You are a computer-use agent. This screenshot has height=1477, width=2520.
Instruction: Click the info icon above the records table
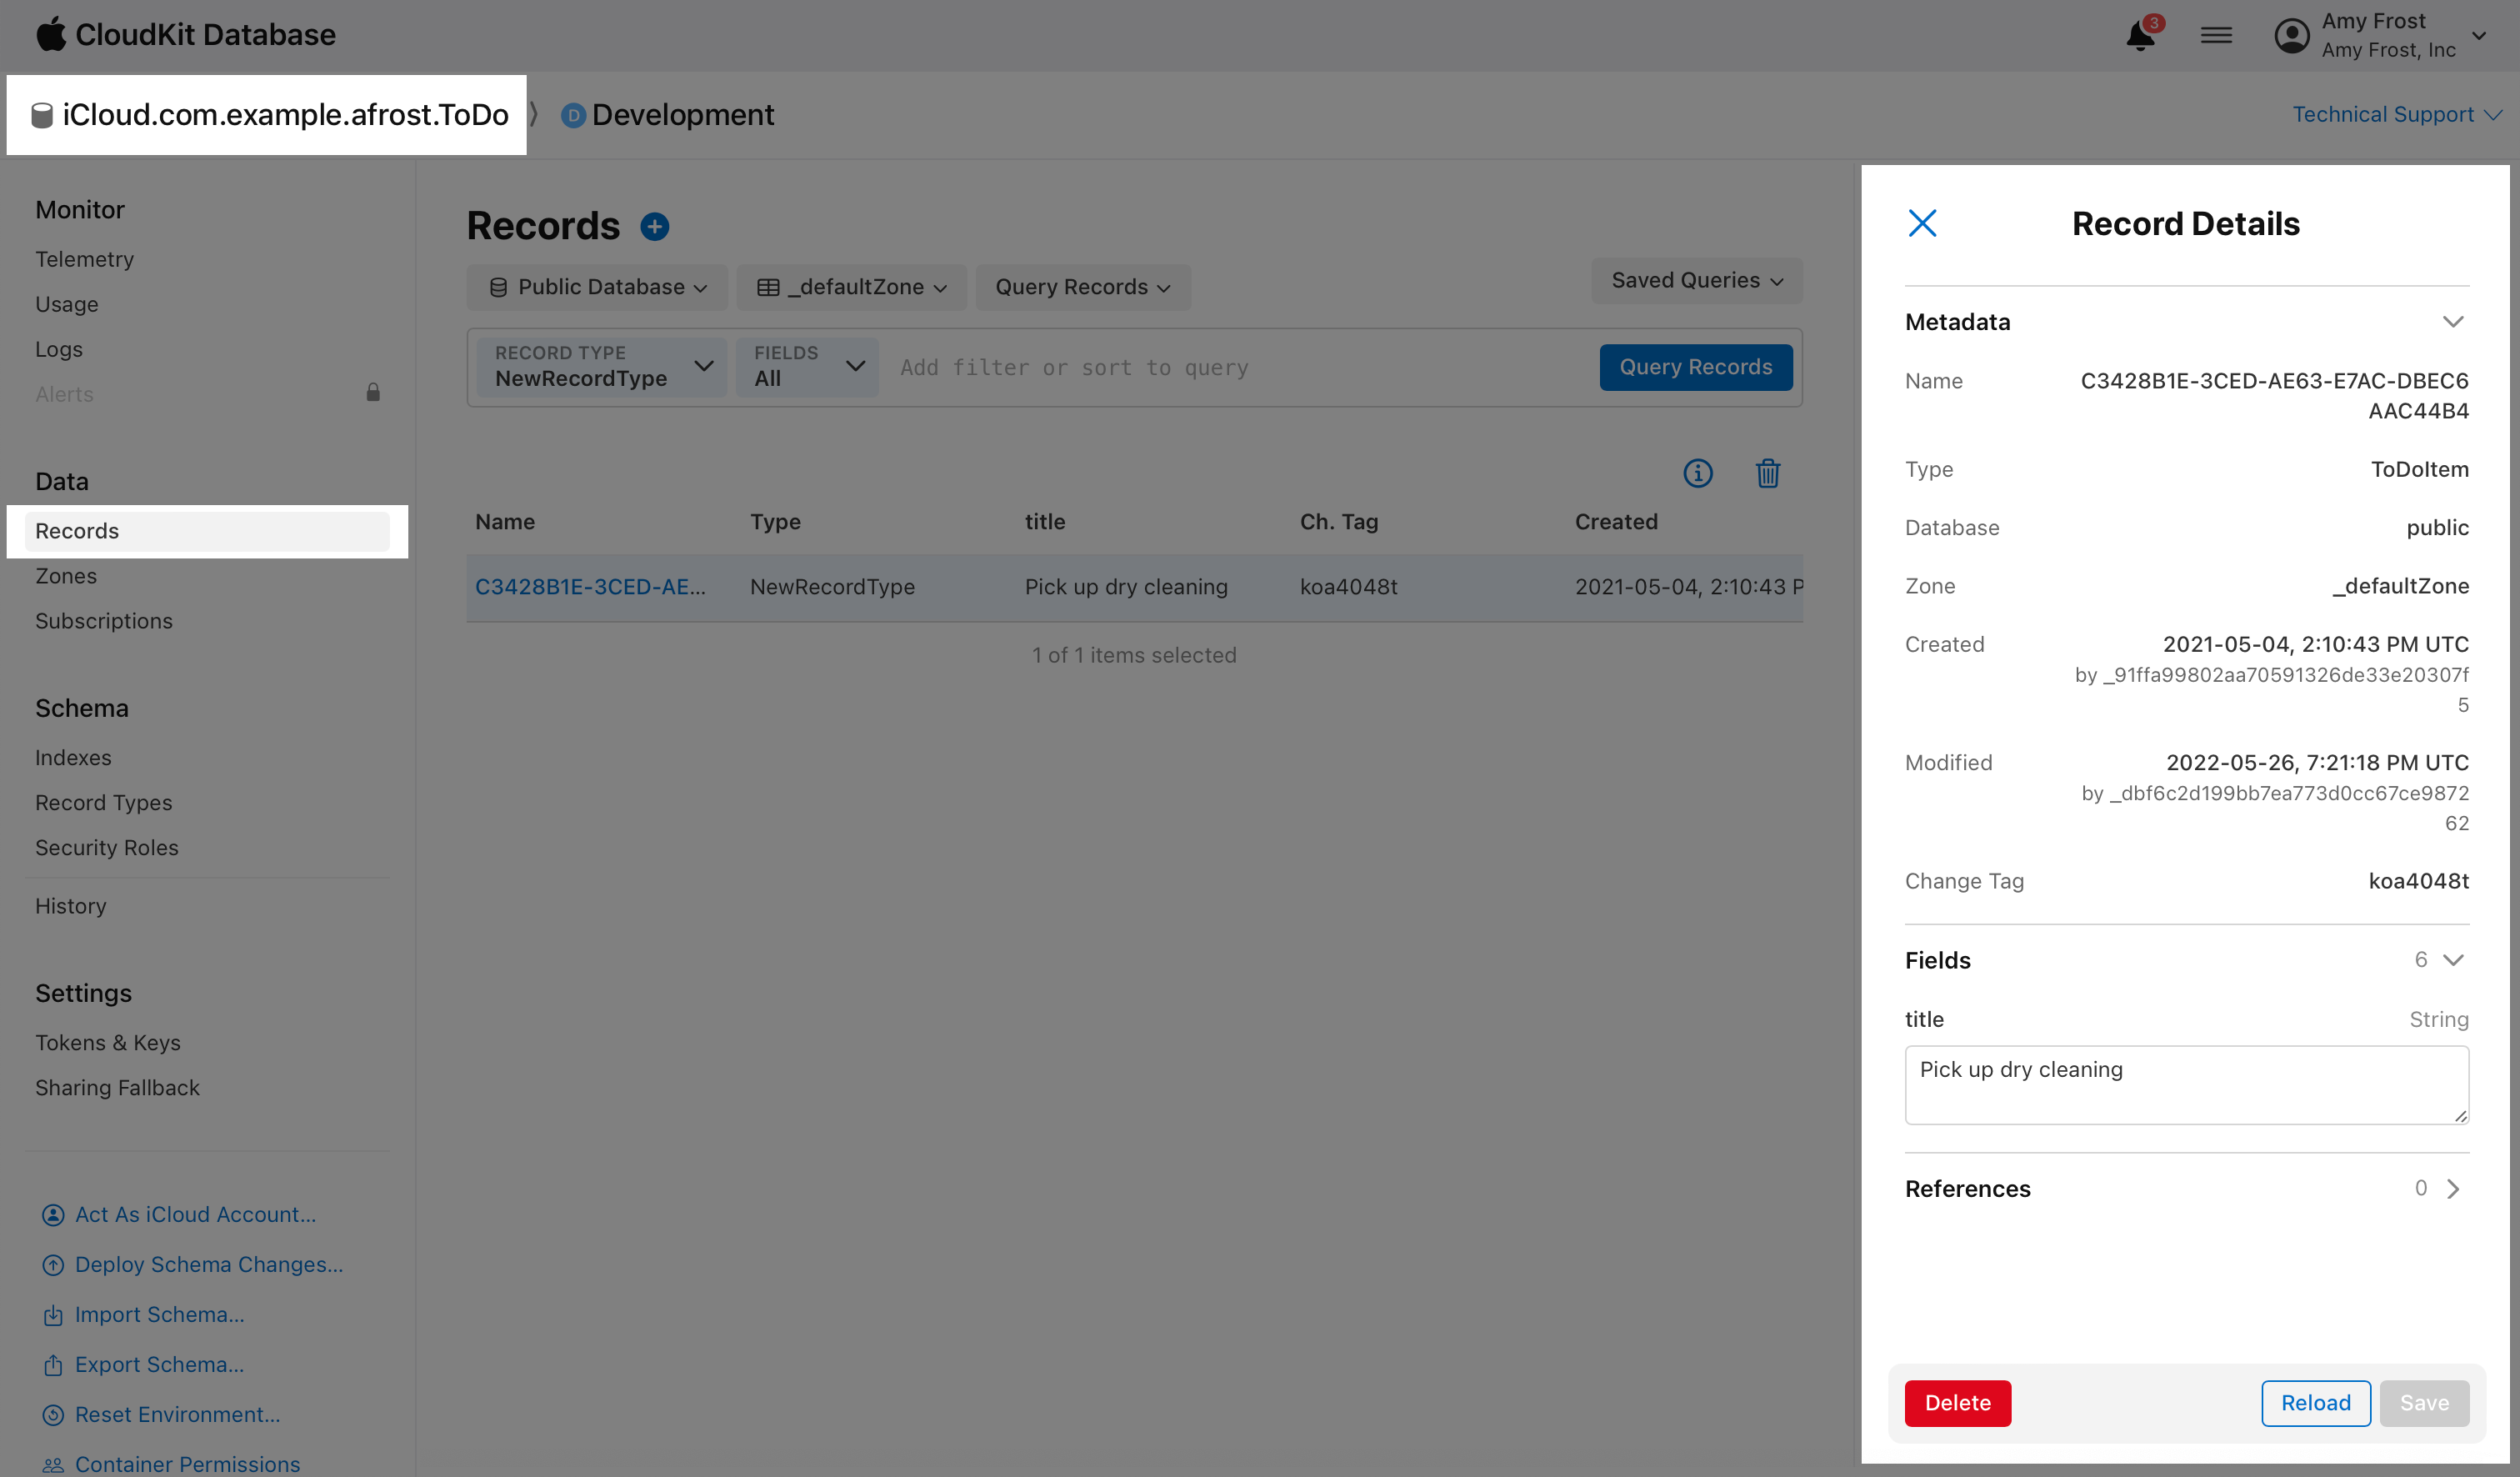coord(1698,474)
